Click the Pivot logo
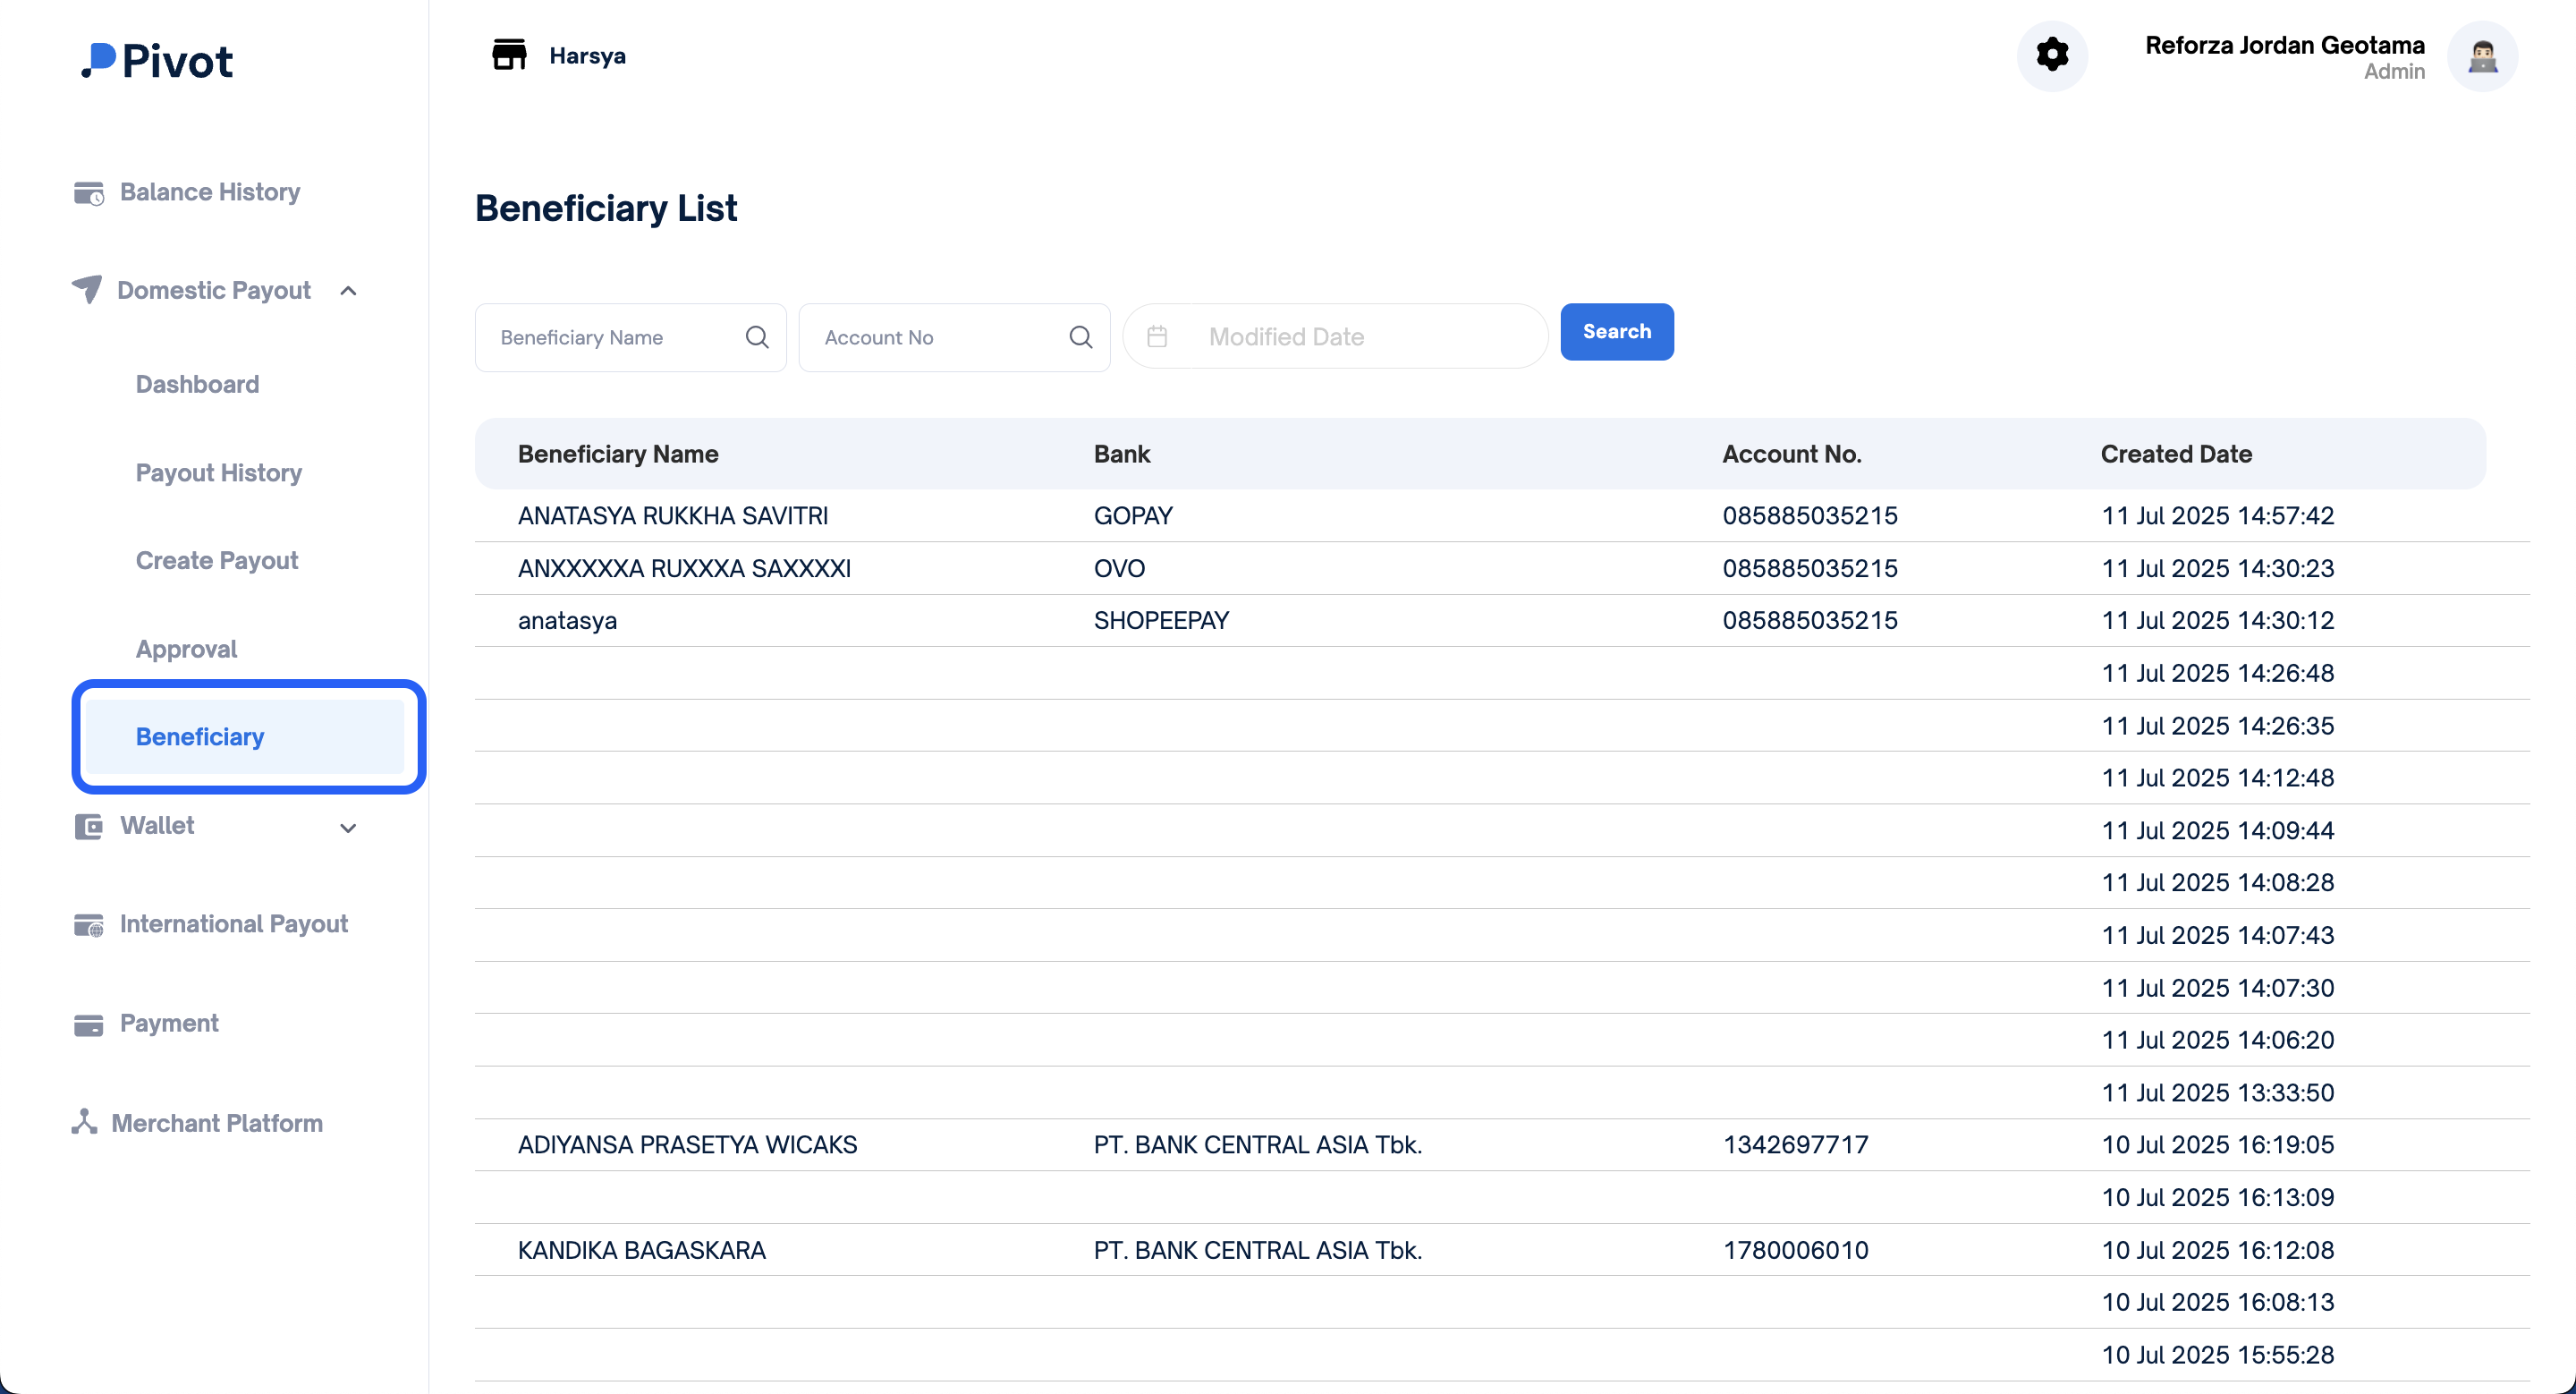Viewport: 2576px width, 1394px height. pos(157,61)
